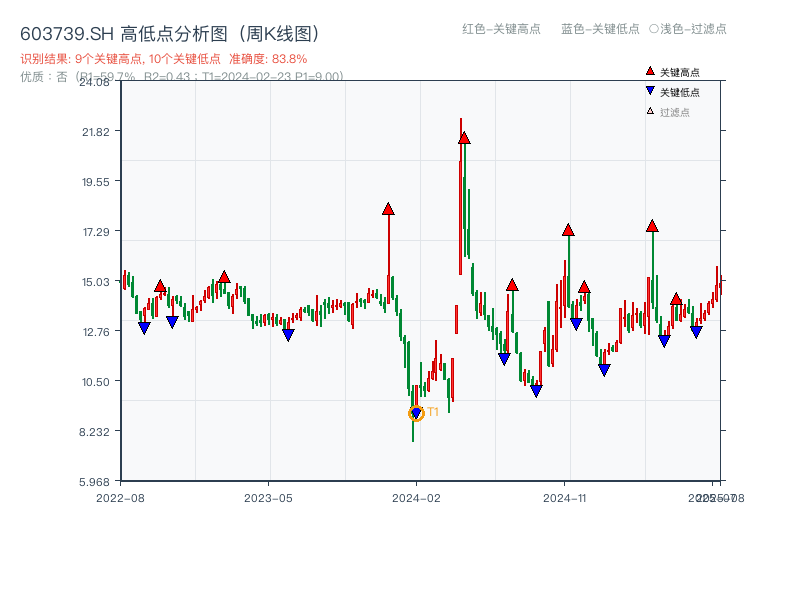Click the blue low marker before 2024-11 near 10.50
The width and height of the screenshot is (800, 600).
pyautogui.click(x=536, y=391)
